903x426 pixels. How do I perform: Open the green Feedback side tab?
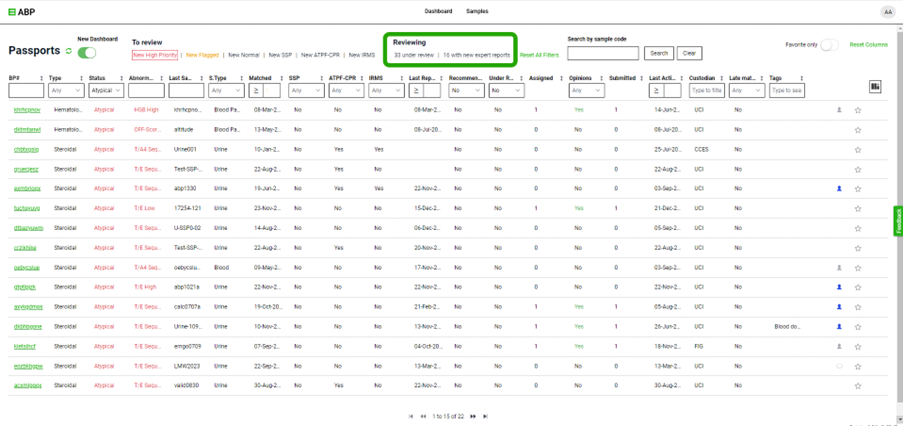coord(898,220)
